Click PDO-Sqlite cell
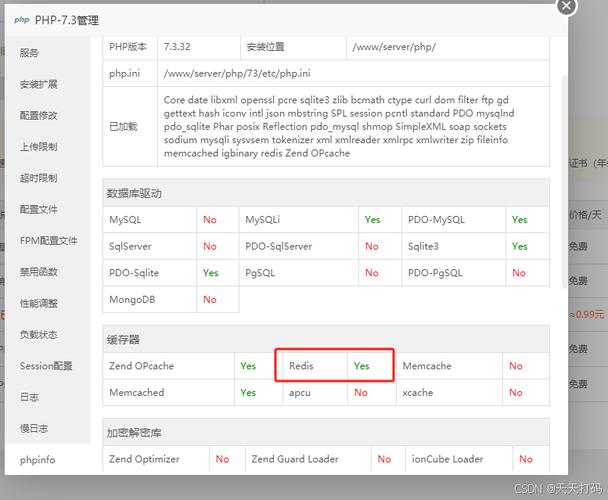 tap(150, 273)
